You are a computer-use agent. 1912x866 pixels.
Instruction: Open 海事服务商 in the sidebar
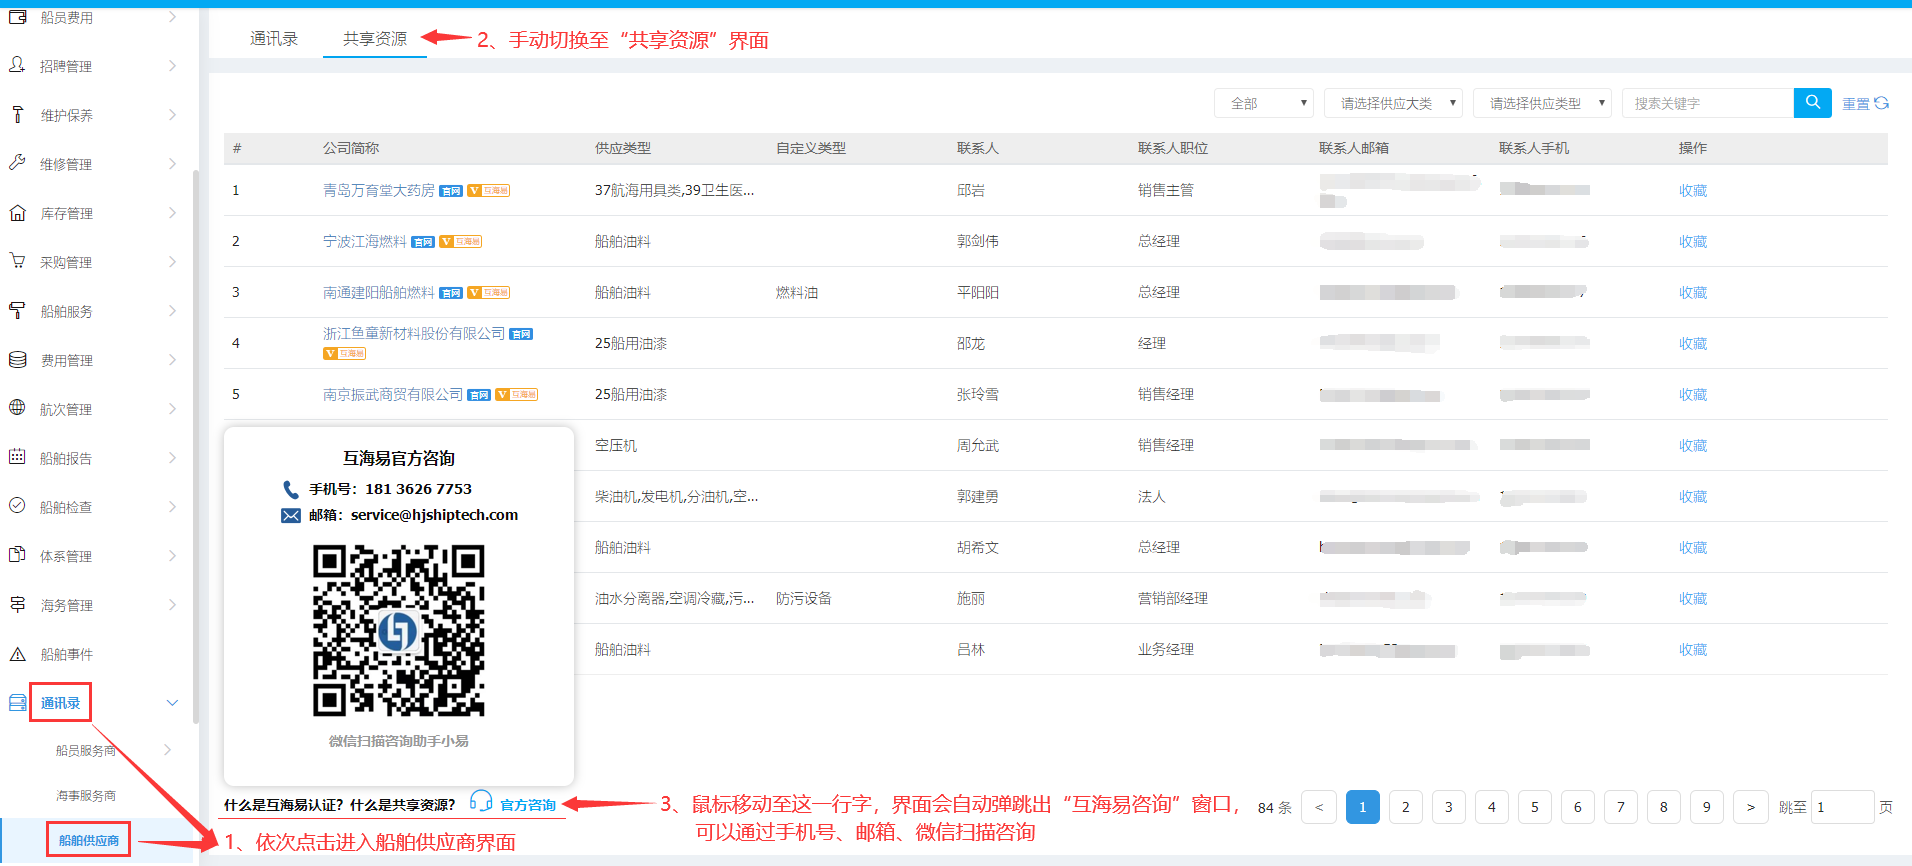[86, 795]
